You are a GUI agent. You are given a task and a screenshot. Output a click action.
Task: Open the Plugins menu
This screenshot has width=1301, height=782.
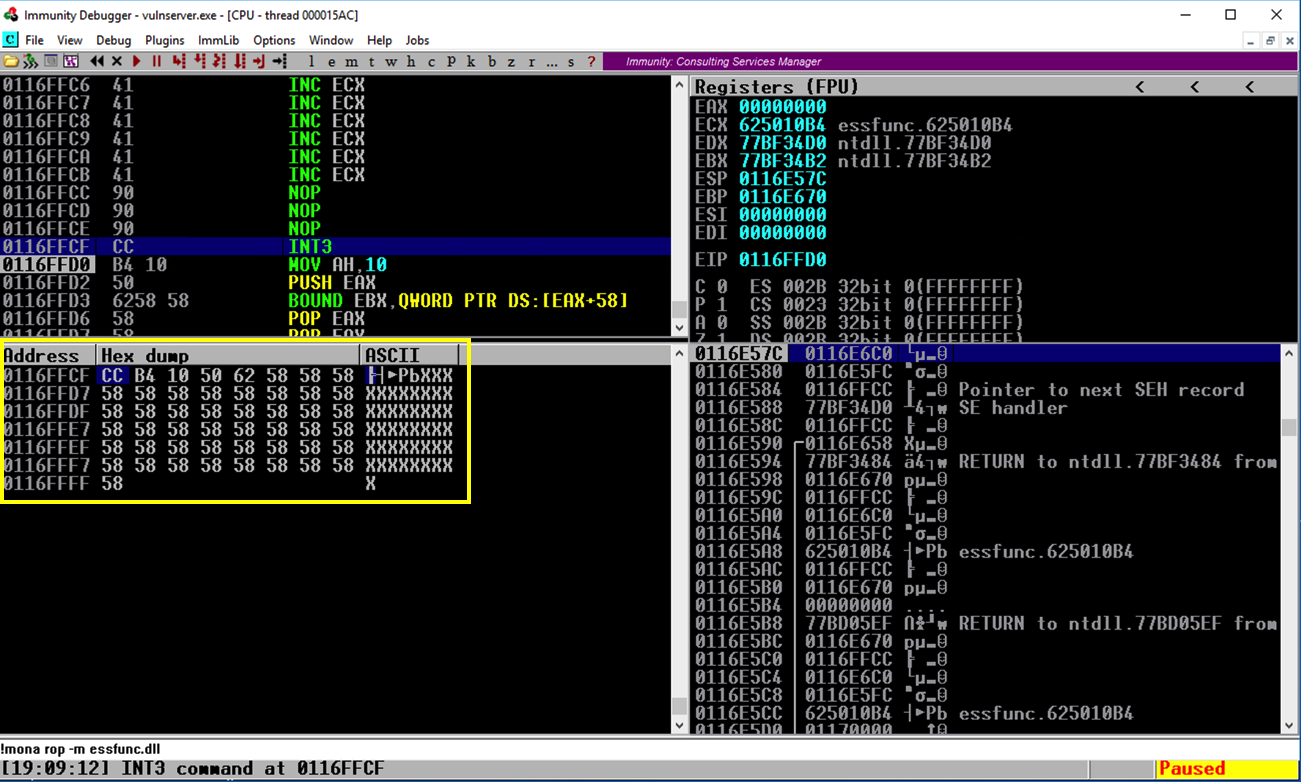[x=165, y=40]
